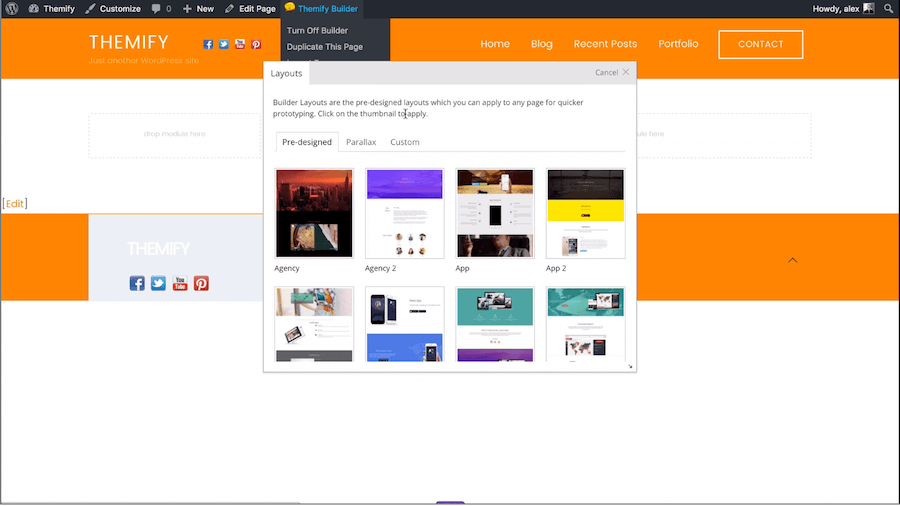
Task: Choose Duplicate This Page
Action: 325,46
